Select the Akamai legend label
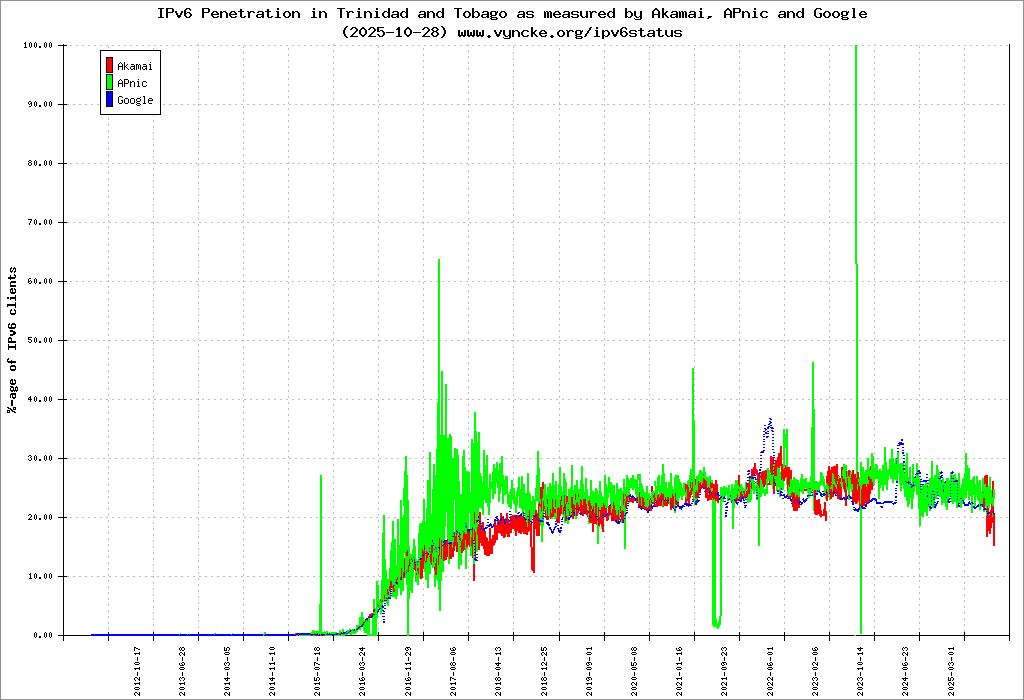Image resolution: width=1024 pixels, height=700 pixels. coord(134,66)
